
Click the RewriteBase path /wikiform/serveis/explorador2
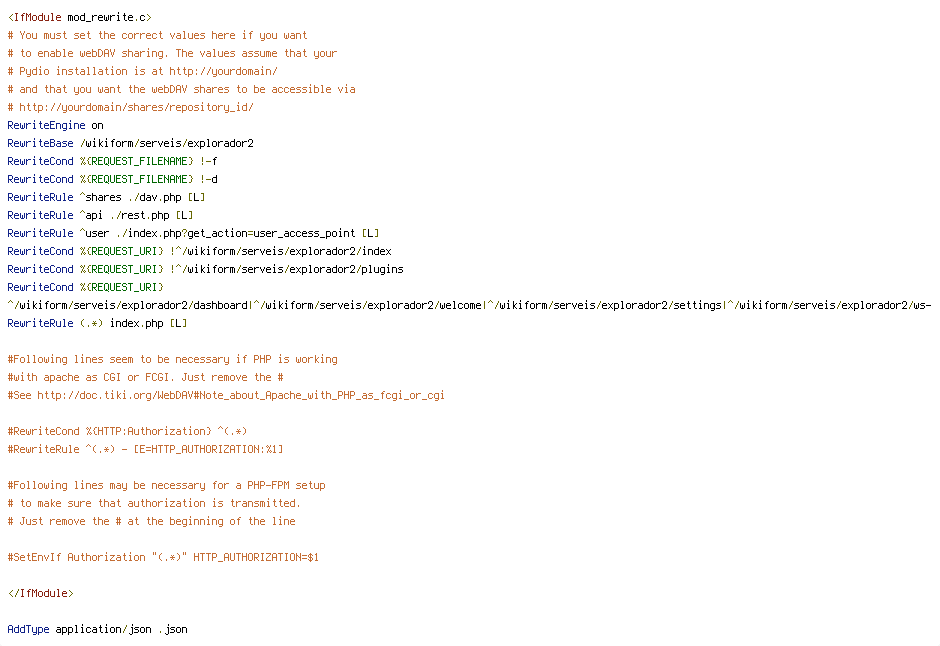point(167,143)
